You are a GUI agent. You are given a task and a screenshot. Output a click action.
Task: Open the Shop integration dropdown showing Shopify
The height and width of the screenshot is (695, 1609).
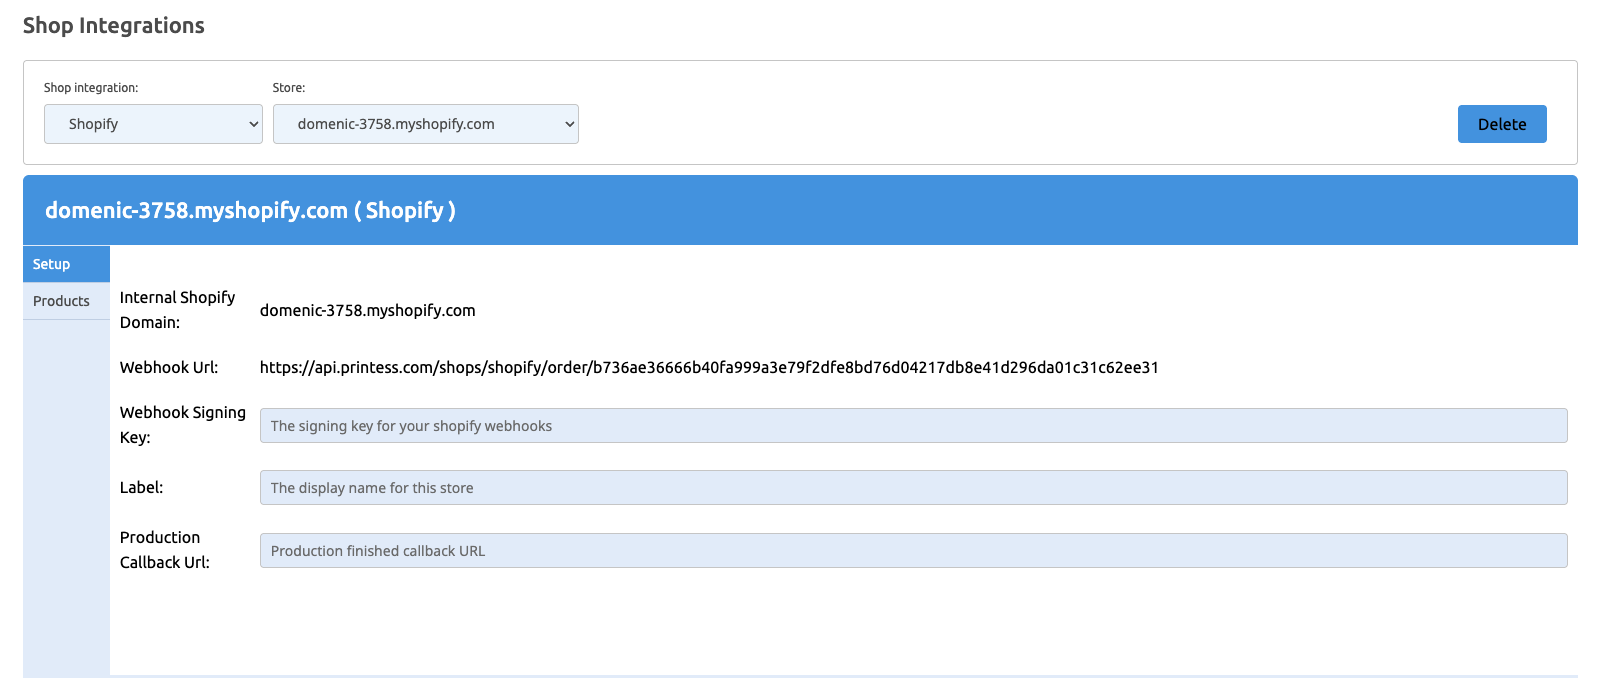[153, 124]
